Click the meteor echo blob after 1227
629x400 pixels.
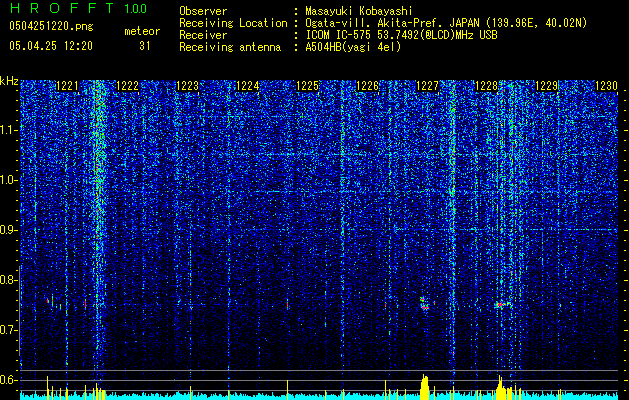[x=424, y=304]
